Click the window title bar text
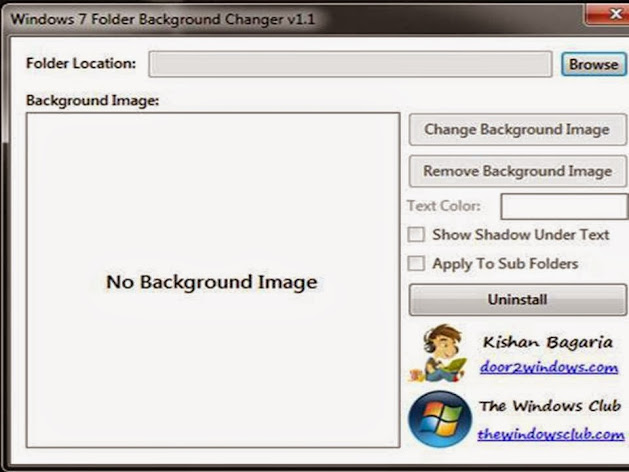 [x=163, y=19]
